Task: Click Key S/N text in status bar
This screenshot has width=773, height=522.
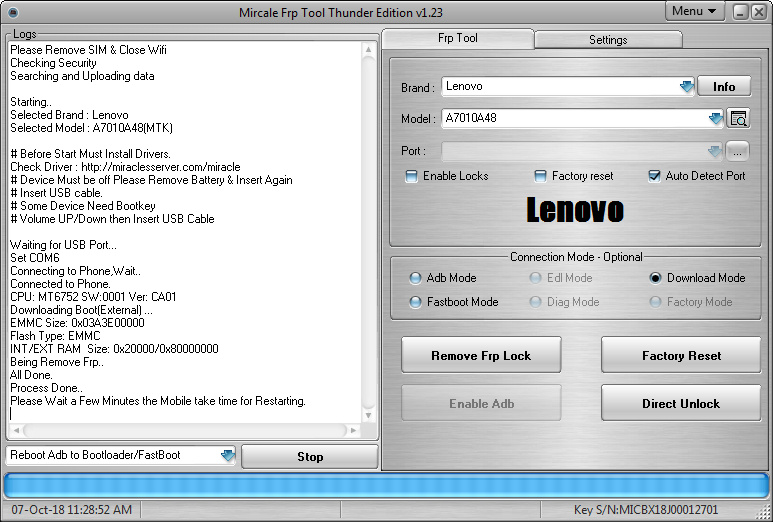Action: 646,510
